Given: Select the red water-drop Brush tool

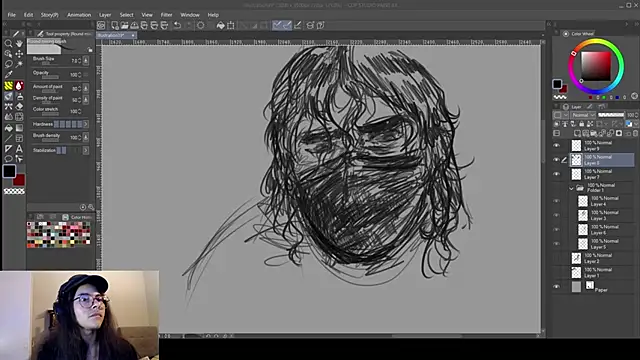Looking at the screenshot, I should click(x=19, y=86).
